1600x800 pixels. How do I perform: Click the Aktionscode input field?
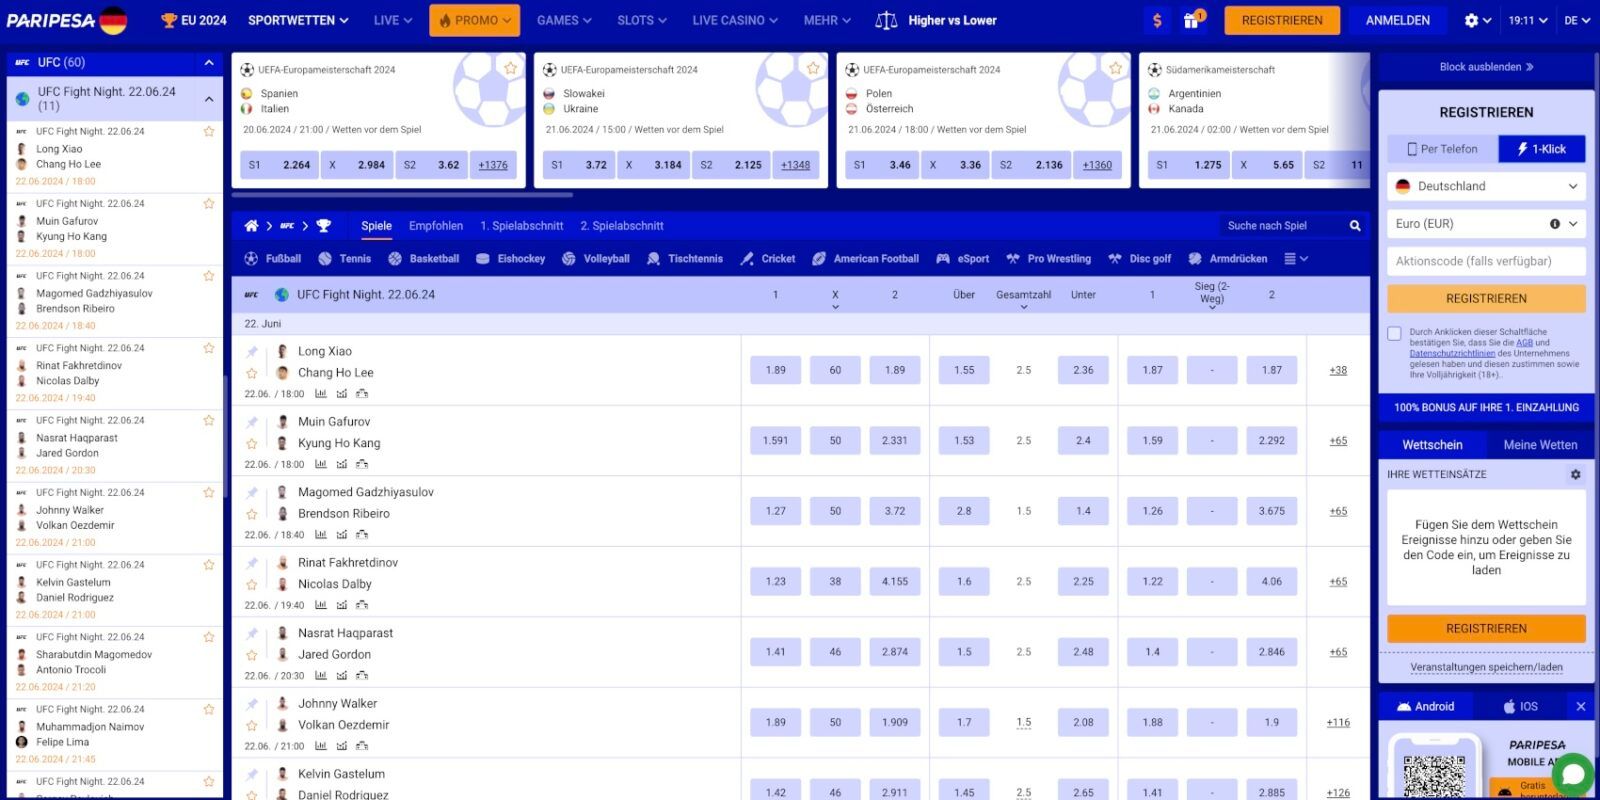pyautogui.click(x=1485, y=261)
